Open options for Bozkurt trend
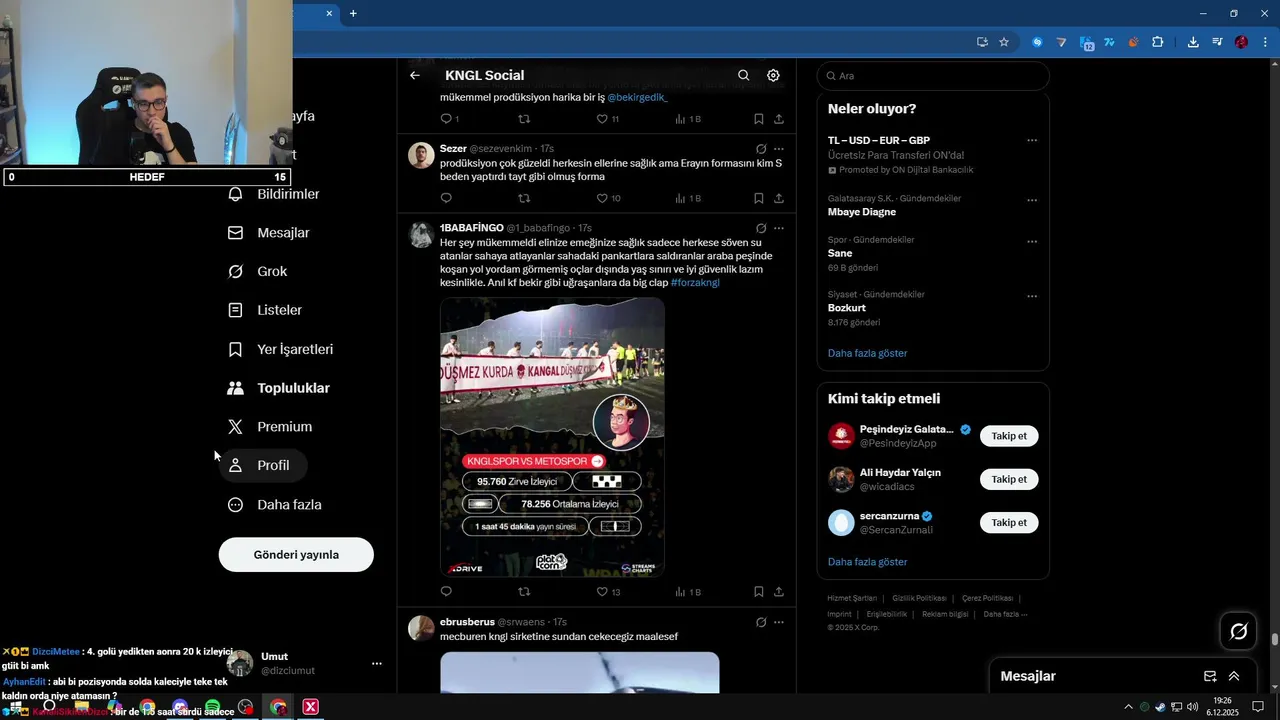Screen dimensions: 1280x720 coord(1032,296)
